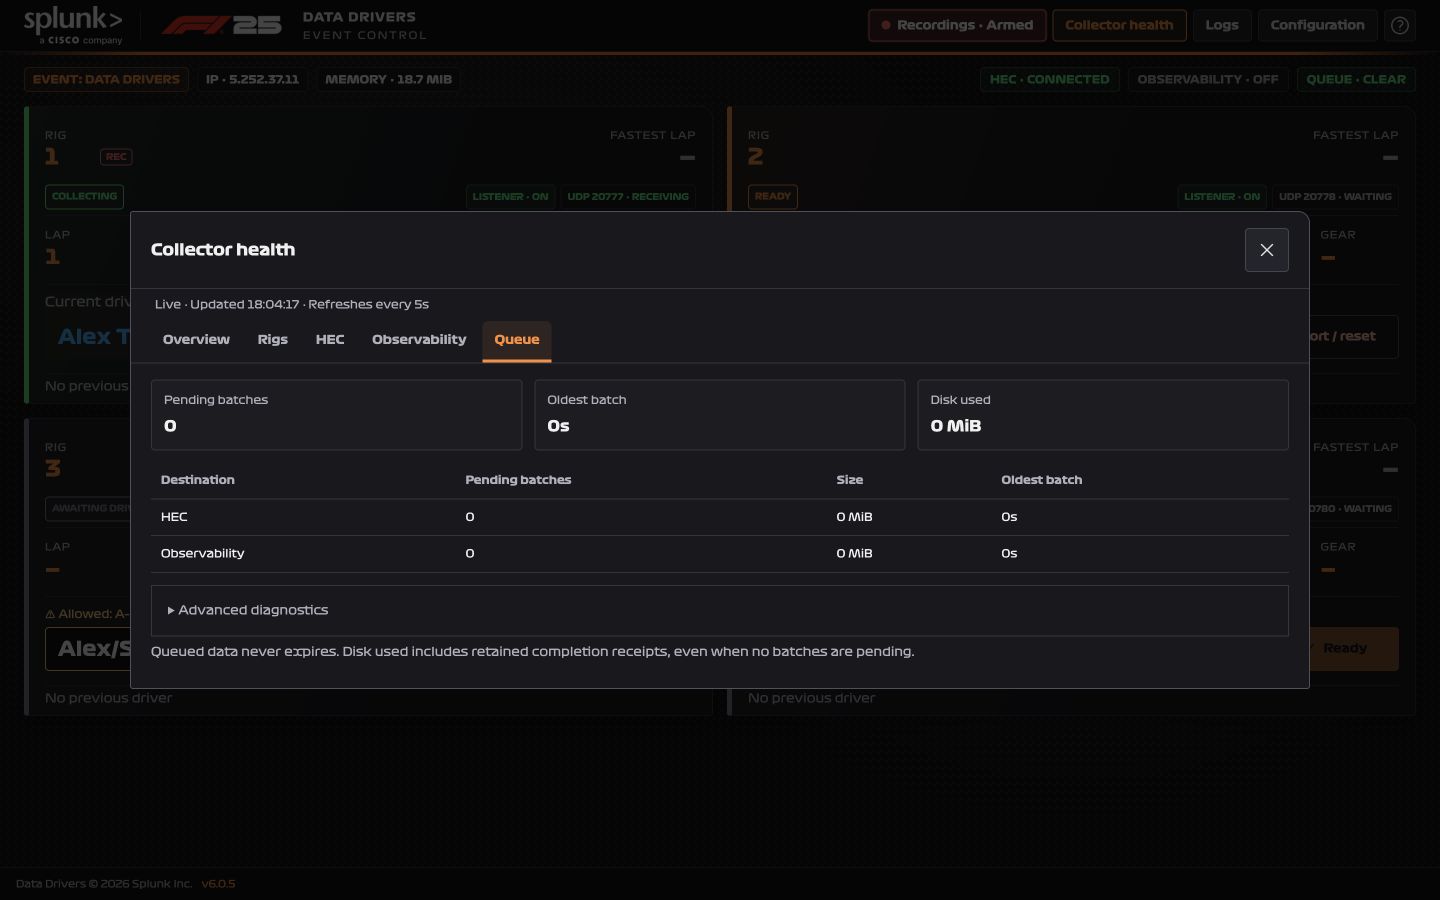Click UDP 20778 · WAITING badge
Image resolution: width=1440 pixels, height=900 pixels.
1335,197
